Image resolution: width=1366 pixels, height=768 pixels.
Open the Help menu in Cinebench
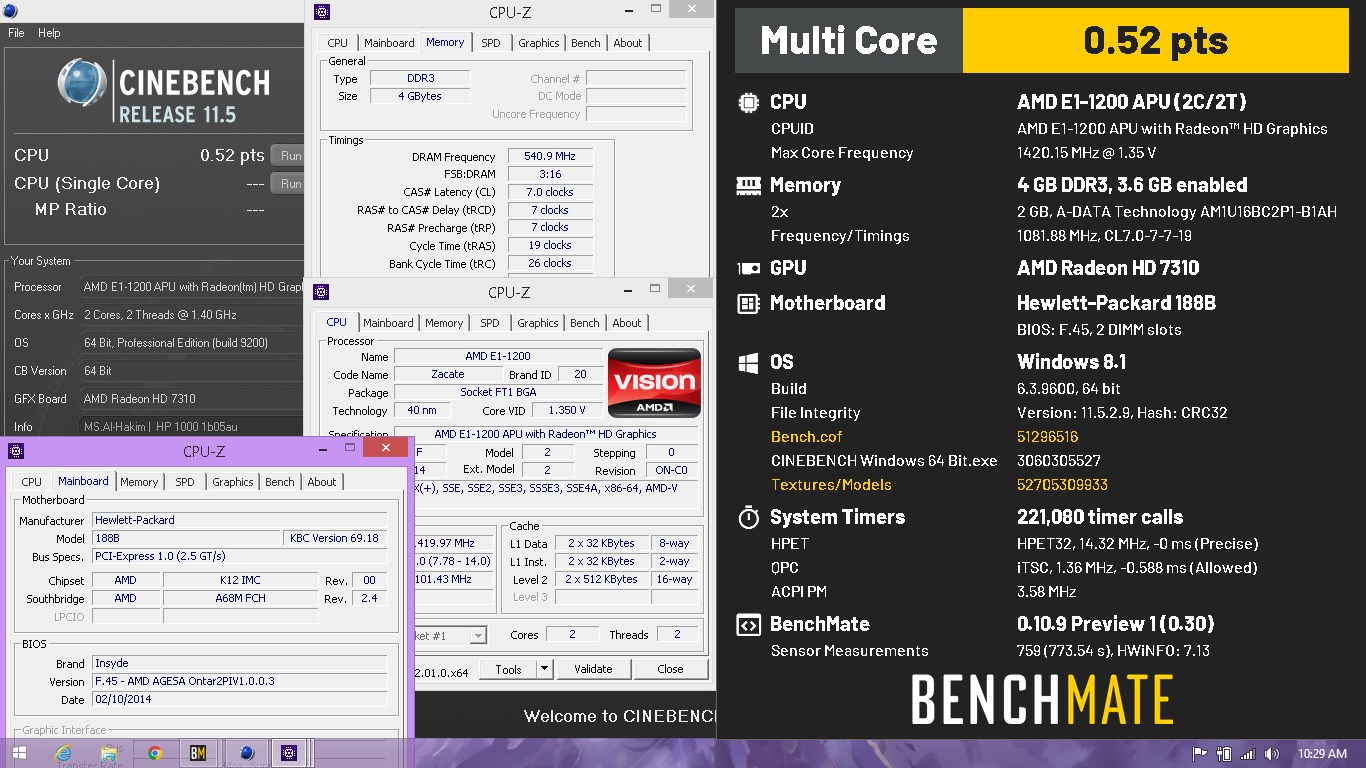[x=49, y=33]
